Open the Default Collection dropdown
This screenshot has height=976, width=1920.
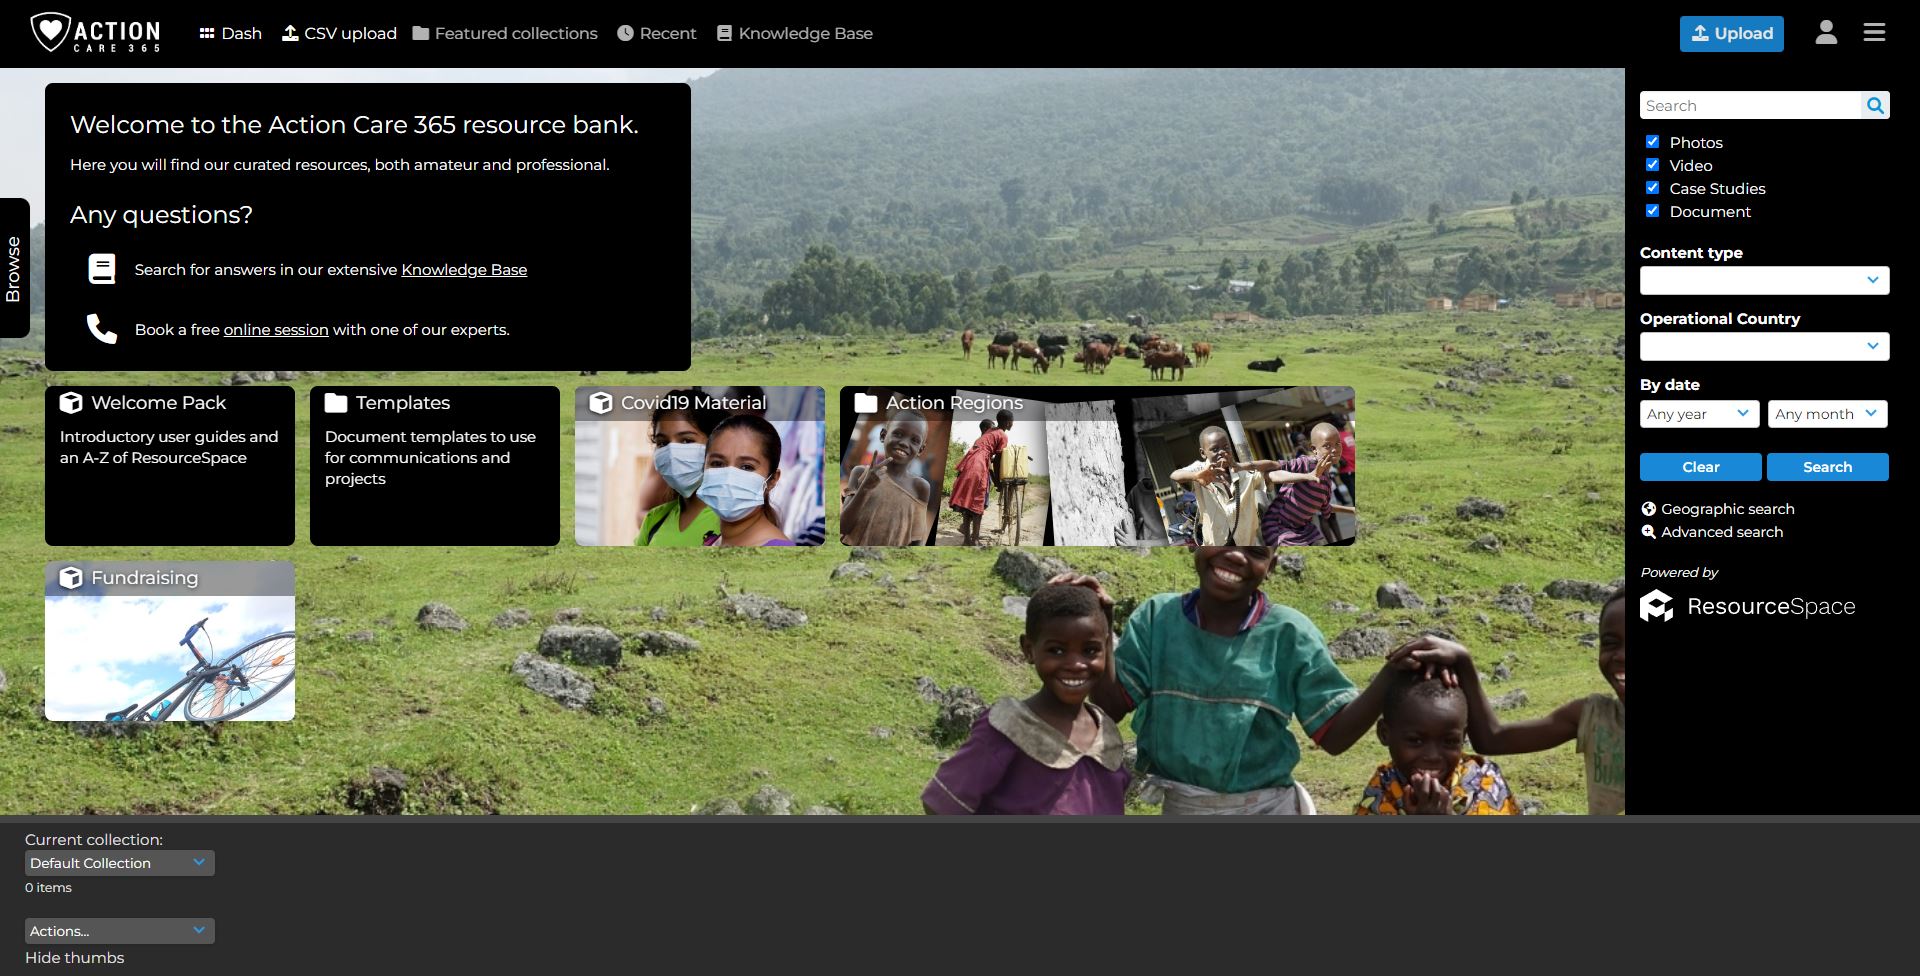[120, 863]
